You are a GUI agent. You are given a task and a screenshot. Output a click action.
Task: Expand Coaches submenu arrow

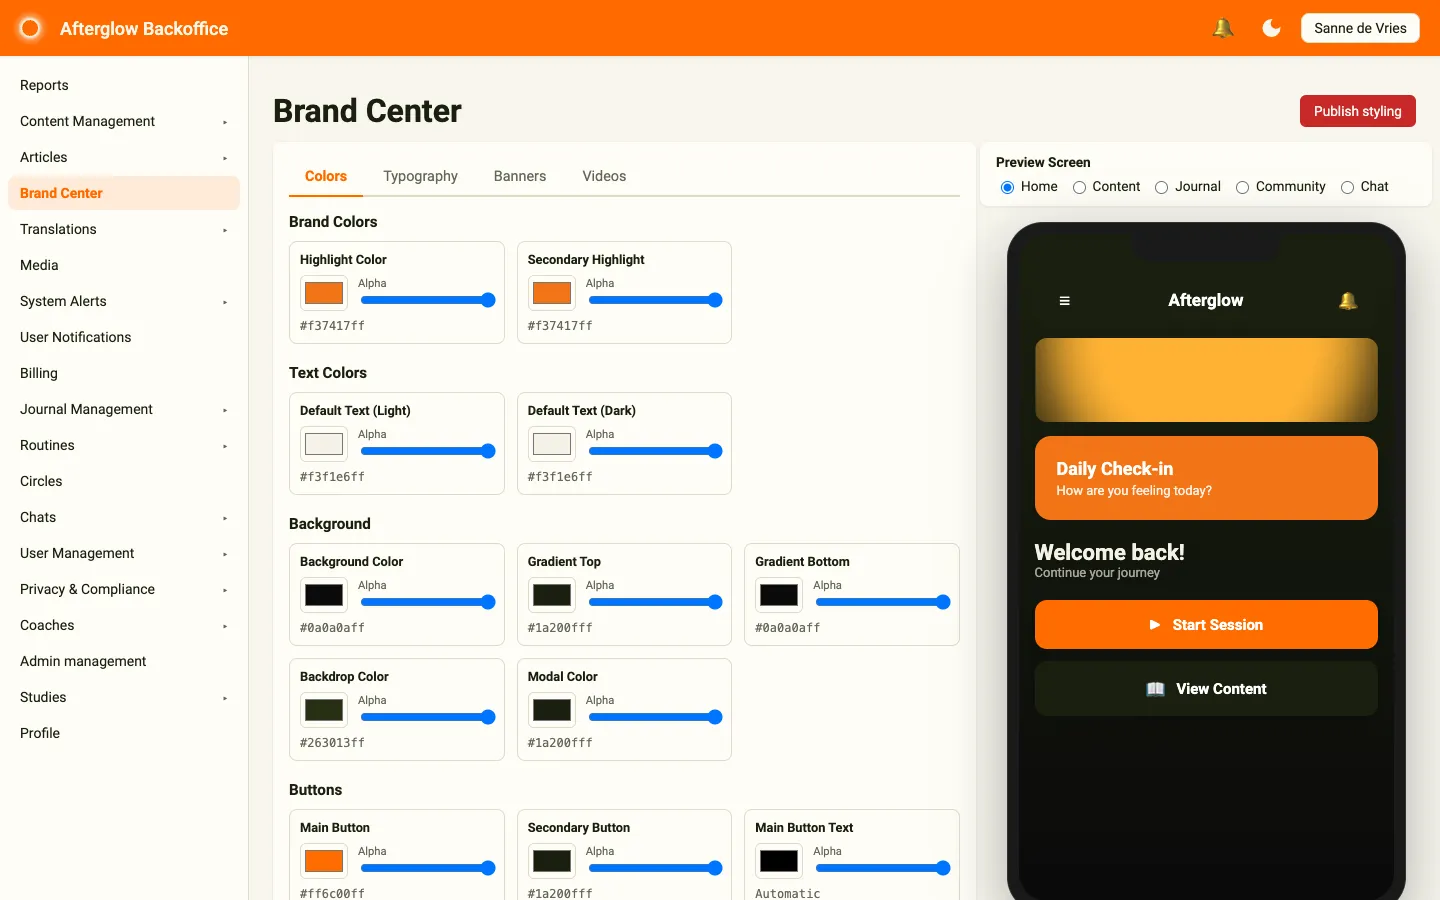pos(225,626)
